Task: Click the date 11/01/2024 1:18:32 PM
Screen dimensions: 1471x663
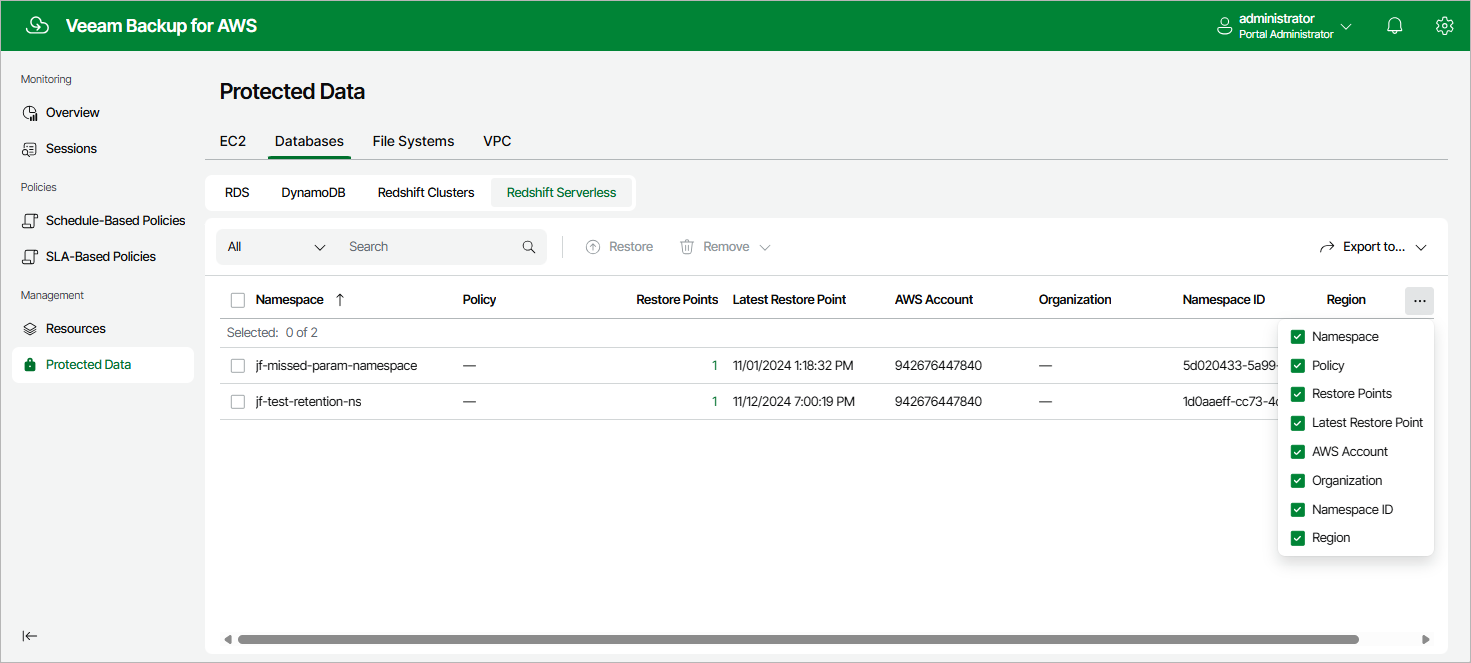Action: 793,366
